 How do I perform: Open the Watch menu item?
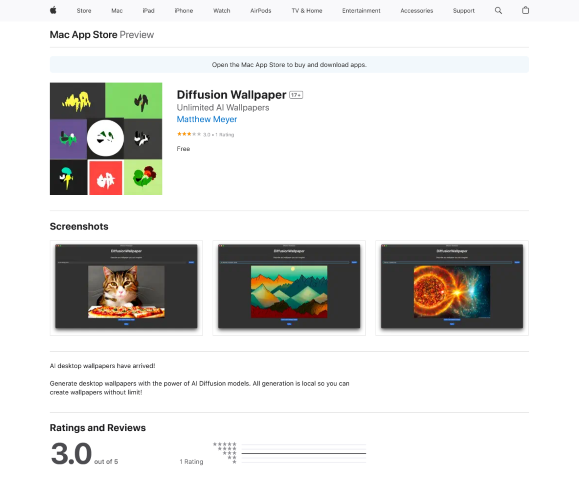tap(222, 11)
